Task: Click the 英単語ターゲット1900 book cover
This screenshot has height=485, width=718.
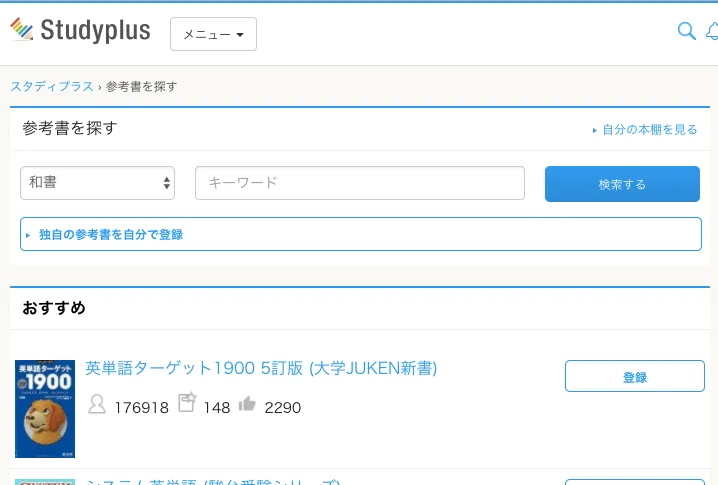Action: pyautogui.click(x=45, y=409)
